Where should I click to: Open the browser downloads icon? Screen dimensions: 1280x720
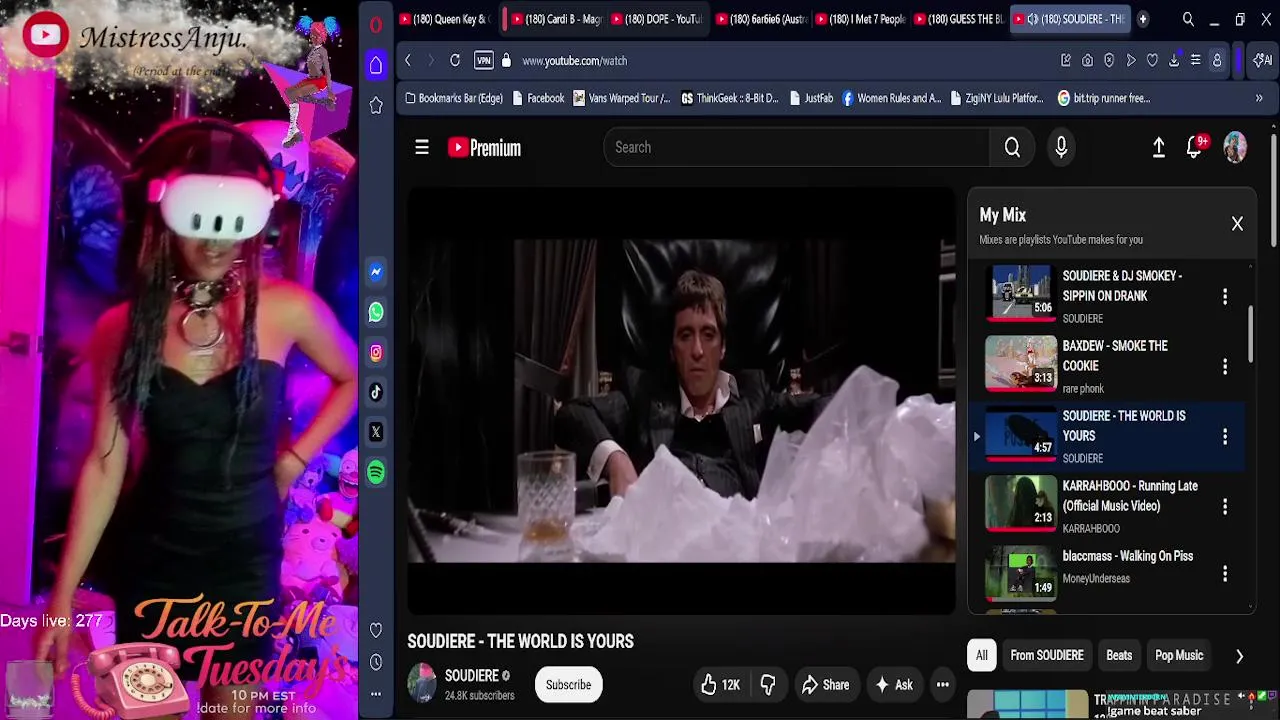pos(1174,61)
